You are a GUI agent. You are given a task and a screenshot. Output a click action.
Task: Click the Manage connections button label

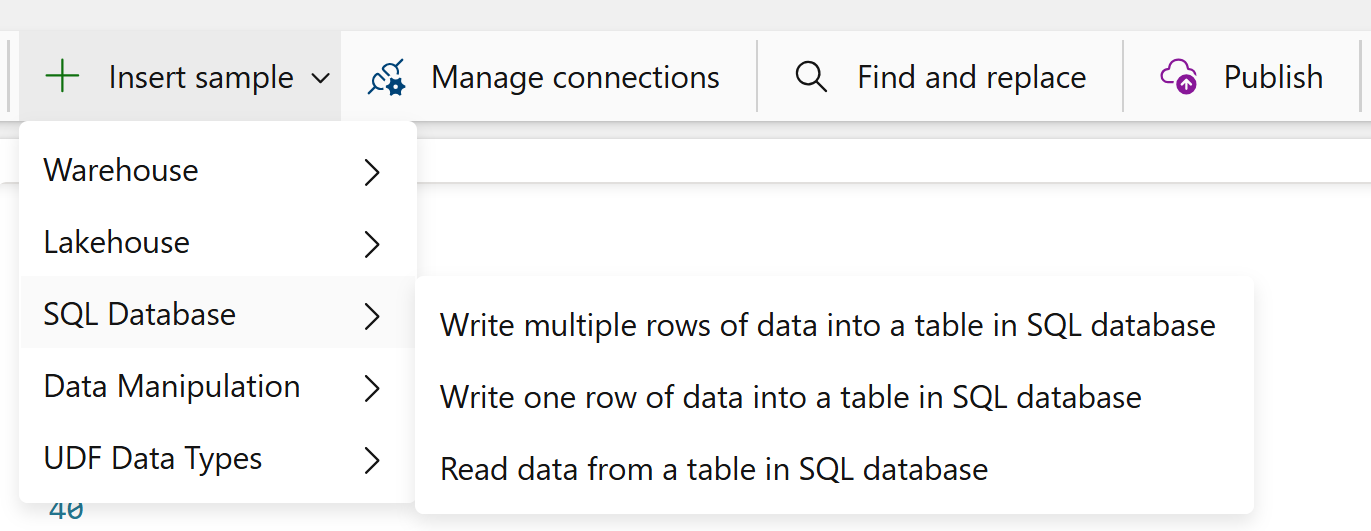coord(575,77)
